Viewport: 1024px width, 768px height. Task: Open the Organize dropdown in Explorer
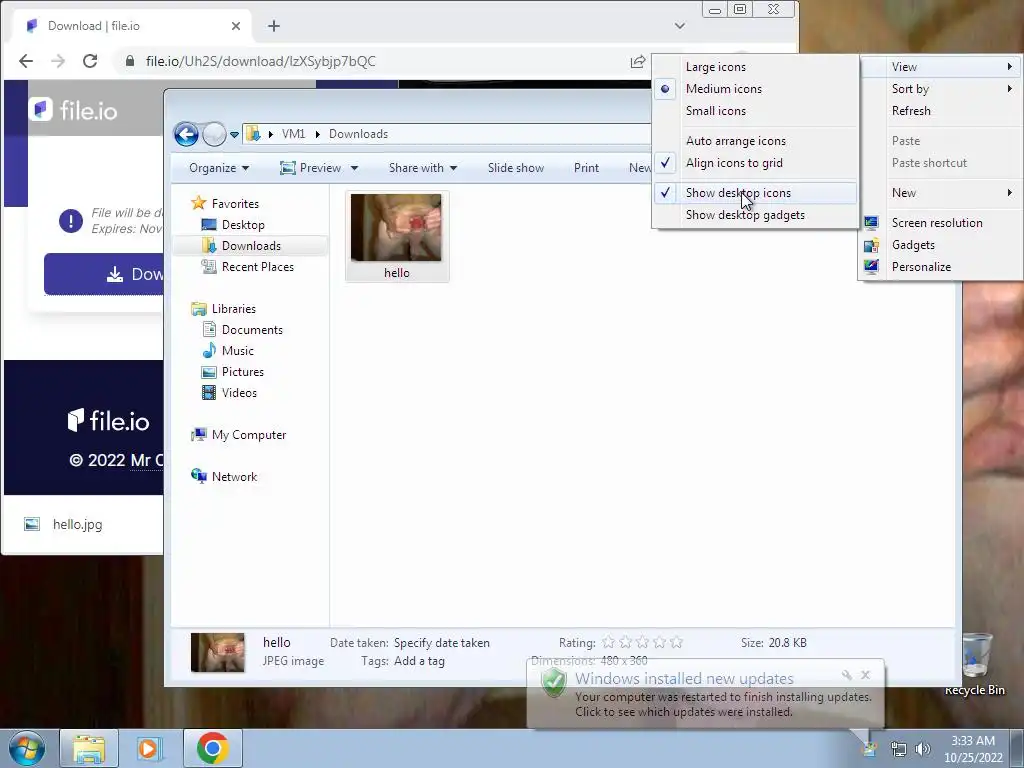click(219, 168)
